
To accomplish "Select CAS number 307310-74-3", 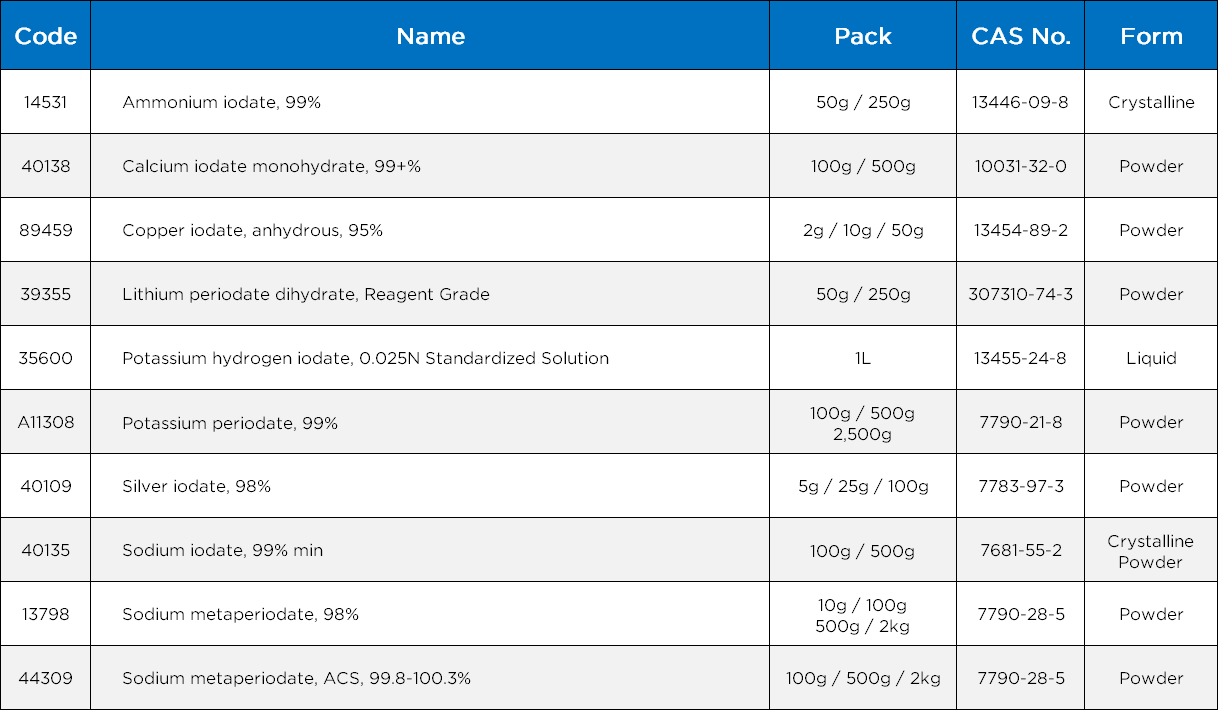I will click(x=1020, y=294).
